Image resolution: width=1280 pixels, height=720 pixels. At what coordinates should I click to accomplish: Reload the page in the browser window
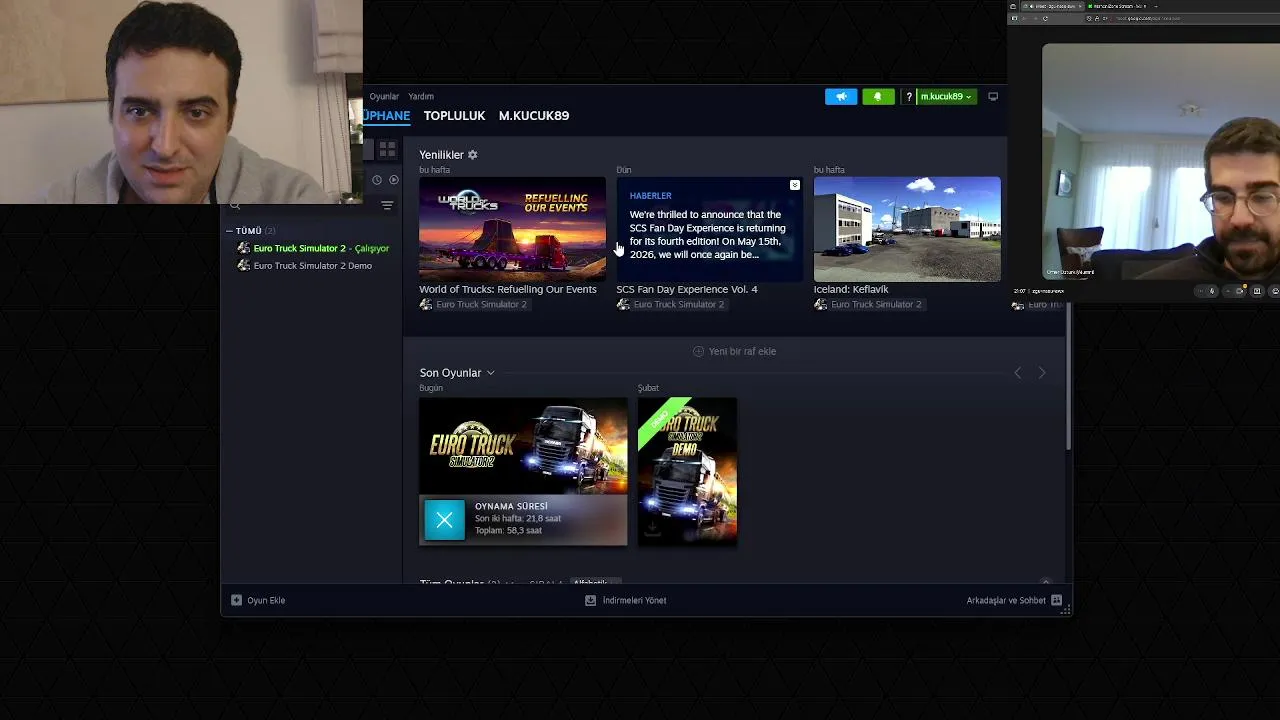tap(1045, 18)
